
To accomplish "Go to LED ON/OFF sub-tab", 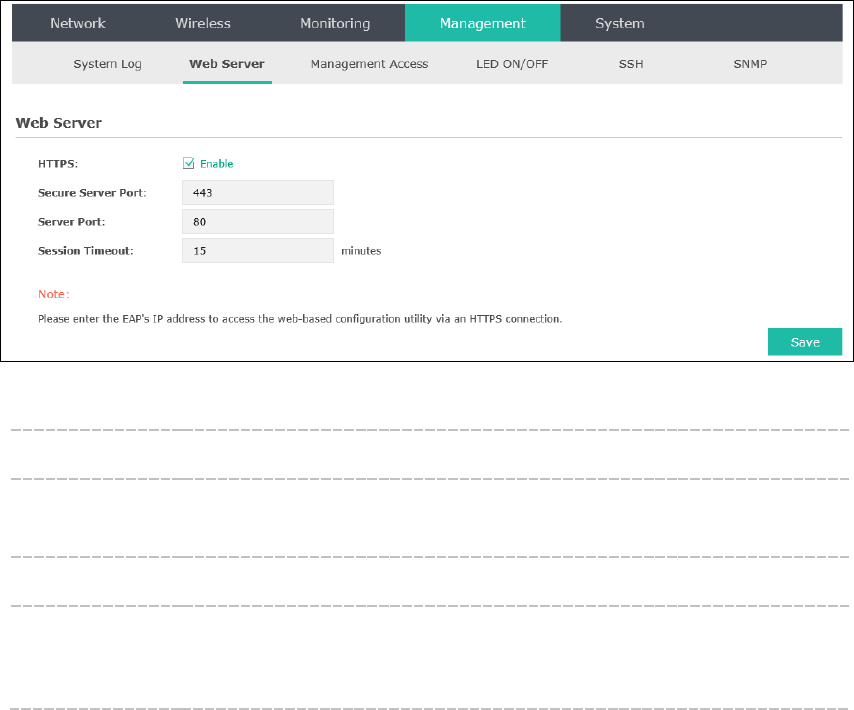I will pos(512,64).
